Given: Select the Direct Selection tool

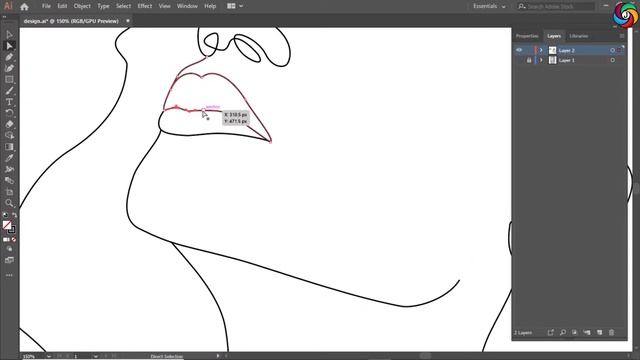Looking at the screenshot, I should (9, 46).
